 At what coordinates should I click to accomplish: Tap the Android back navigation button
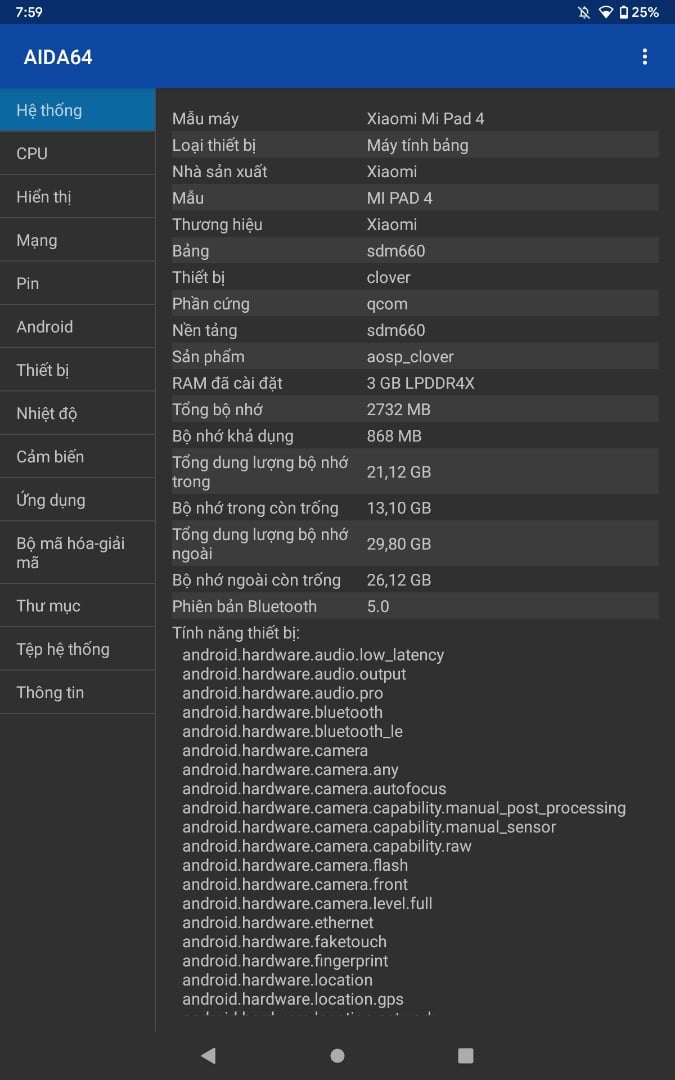pos(208,1055)
